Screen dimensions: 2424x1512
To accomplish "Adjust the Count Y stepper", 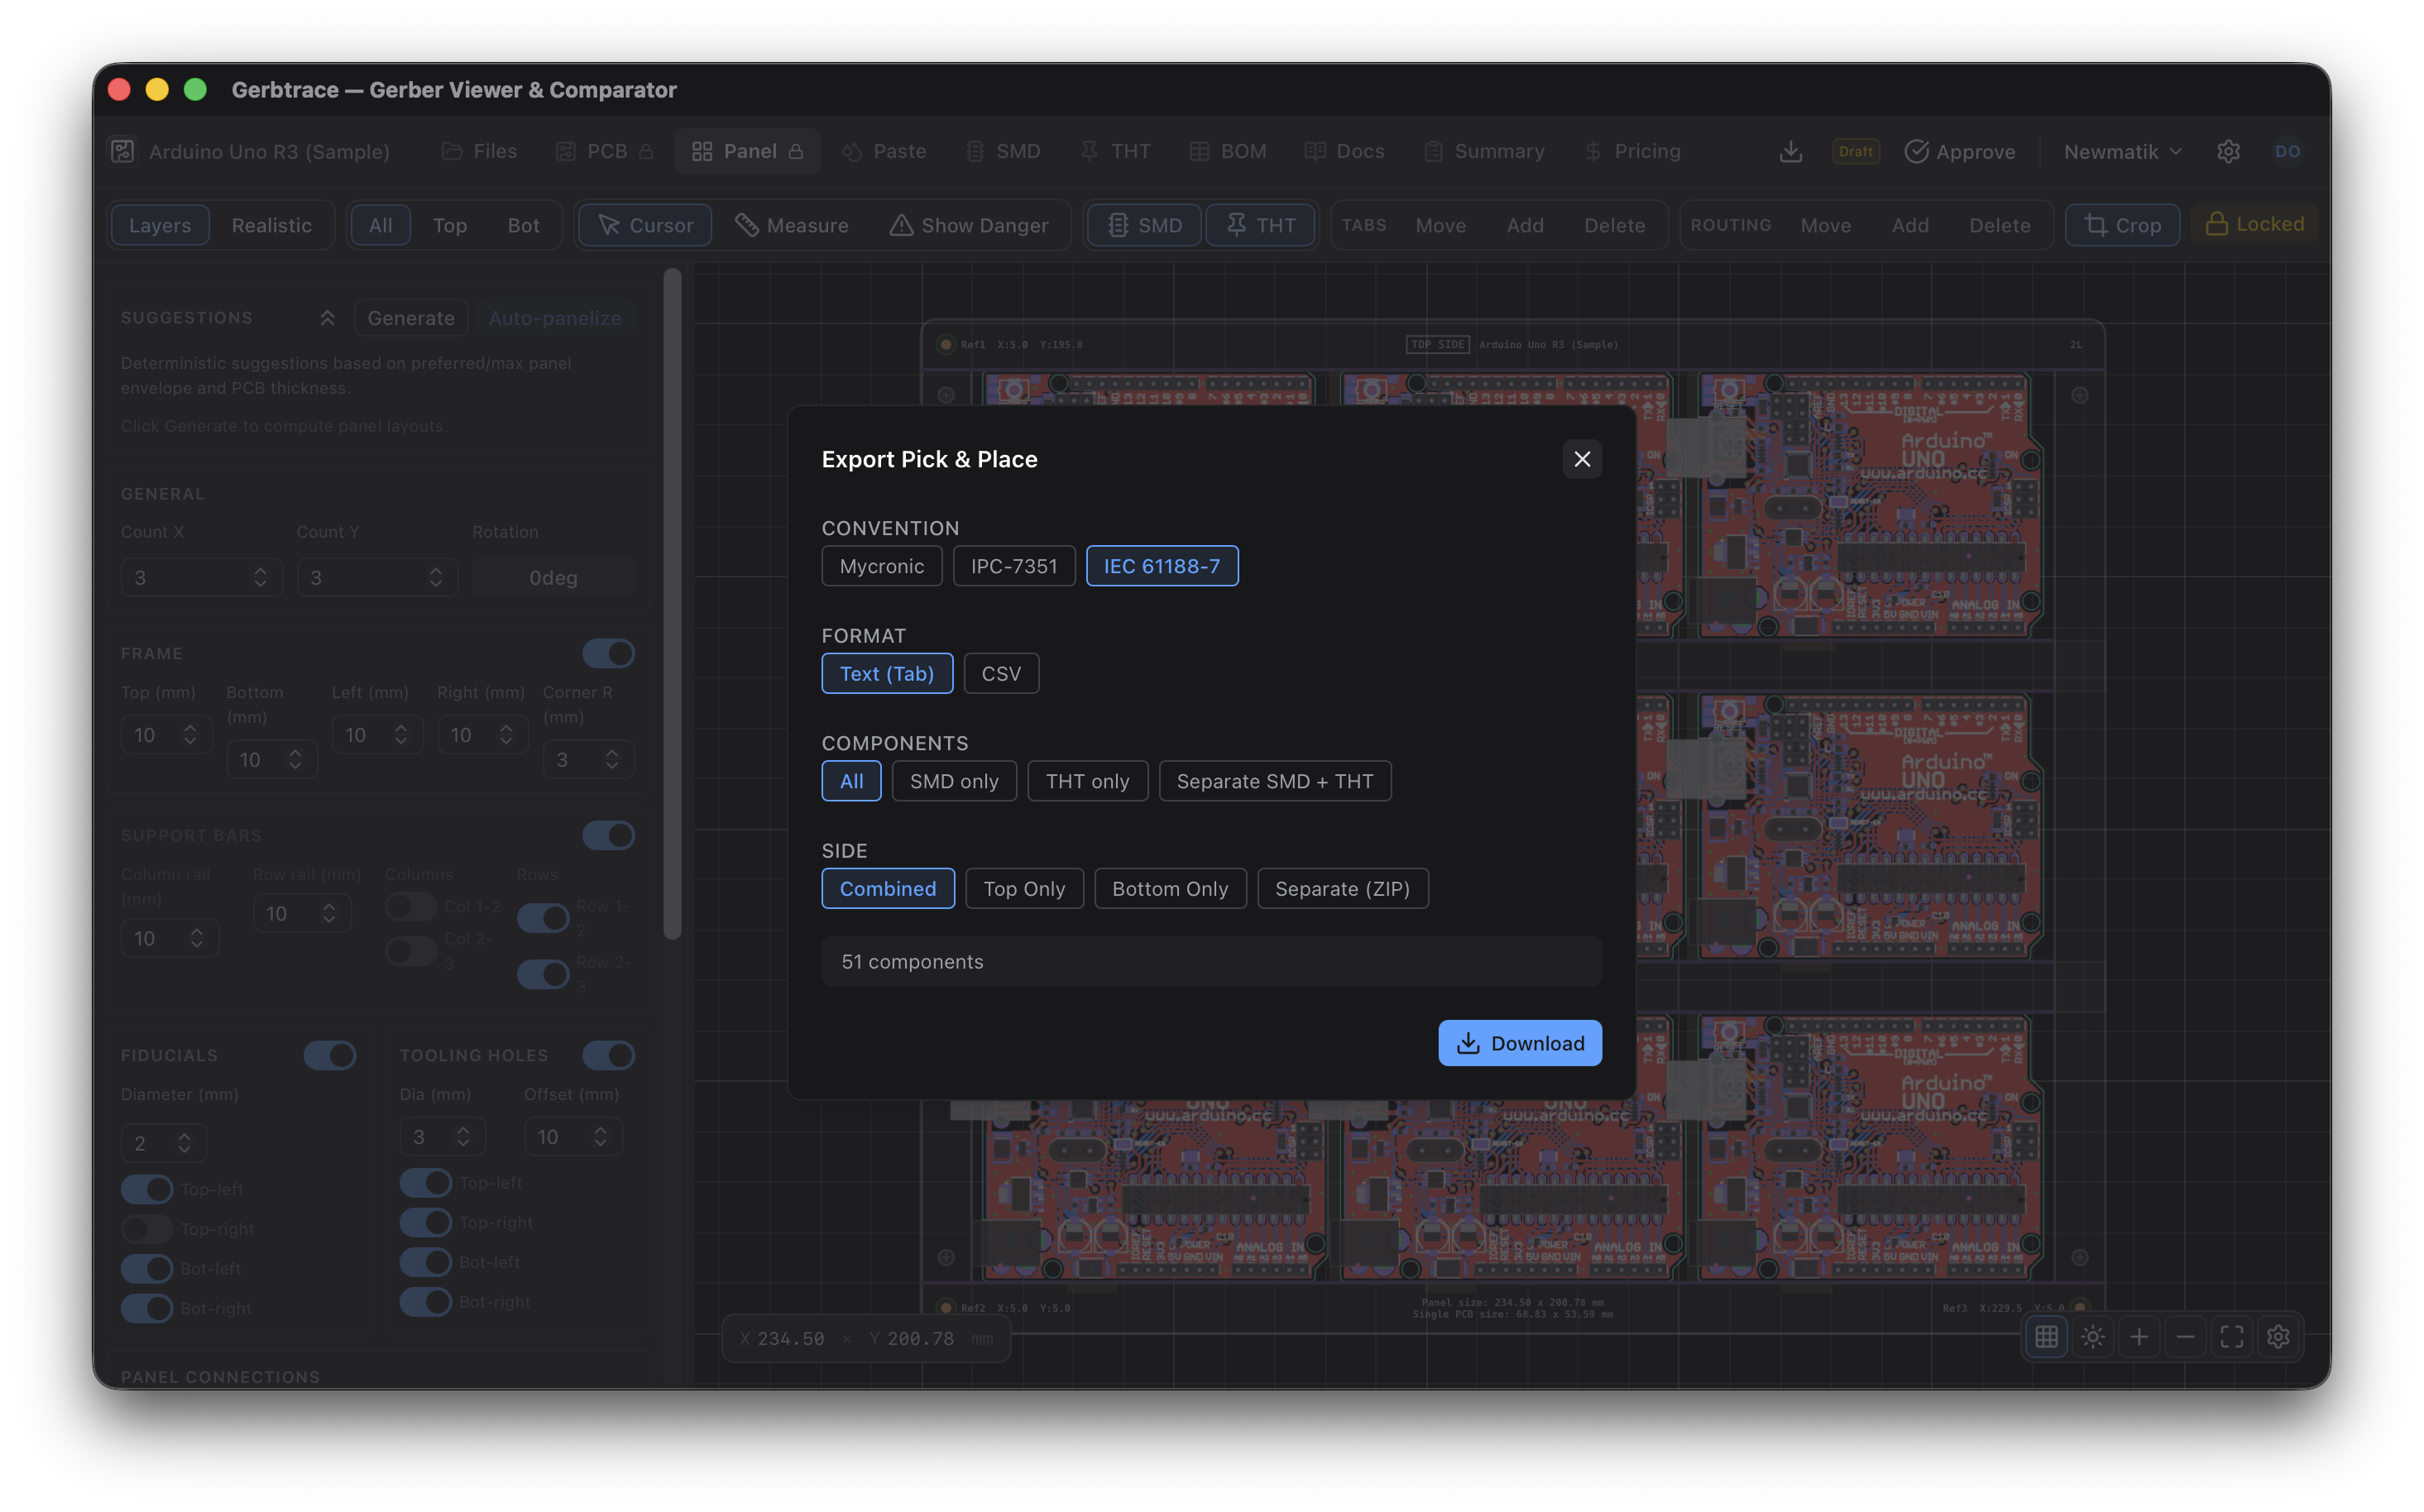I will [436, 577].
